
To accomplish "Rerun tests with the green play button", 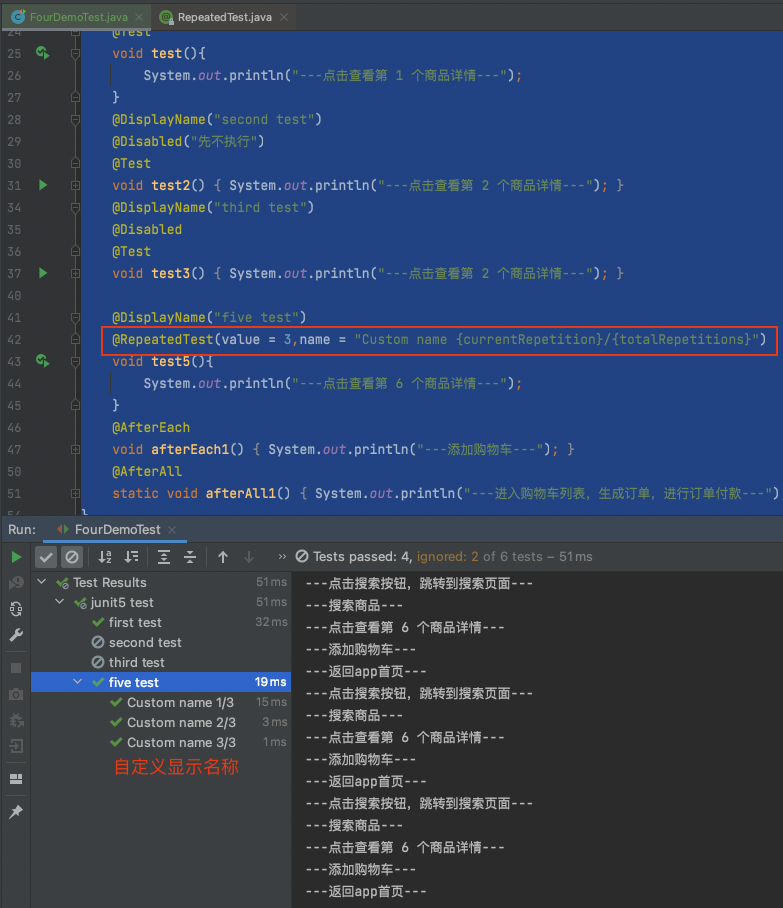I will pos(16,557).
